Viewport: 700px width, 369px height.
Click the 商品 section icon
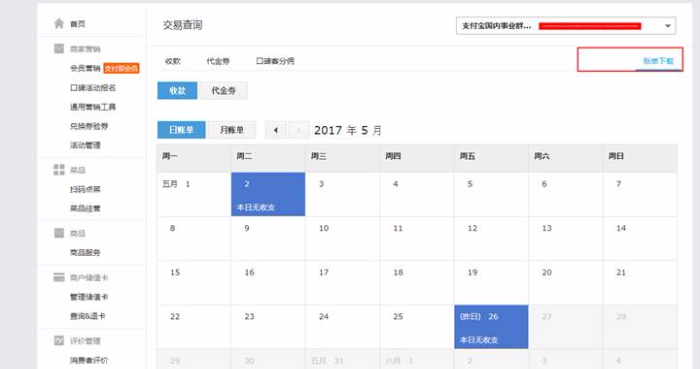(59, 233)
